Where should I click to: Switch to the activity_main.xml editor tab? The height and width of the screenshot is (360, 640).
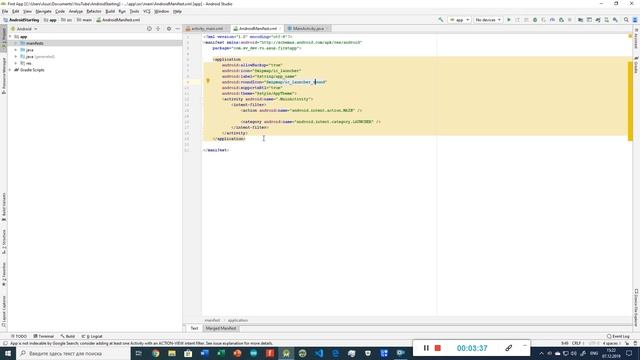point(207,29)
